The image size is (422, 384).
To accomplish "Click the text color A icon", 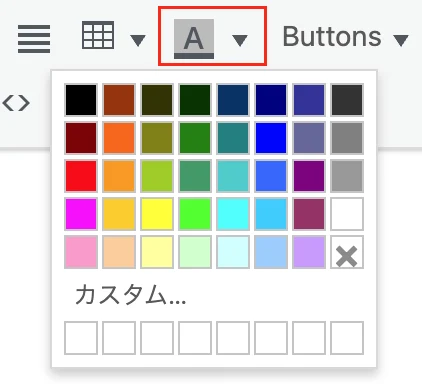I will pyautogui.click(x=194, y=39).
